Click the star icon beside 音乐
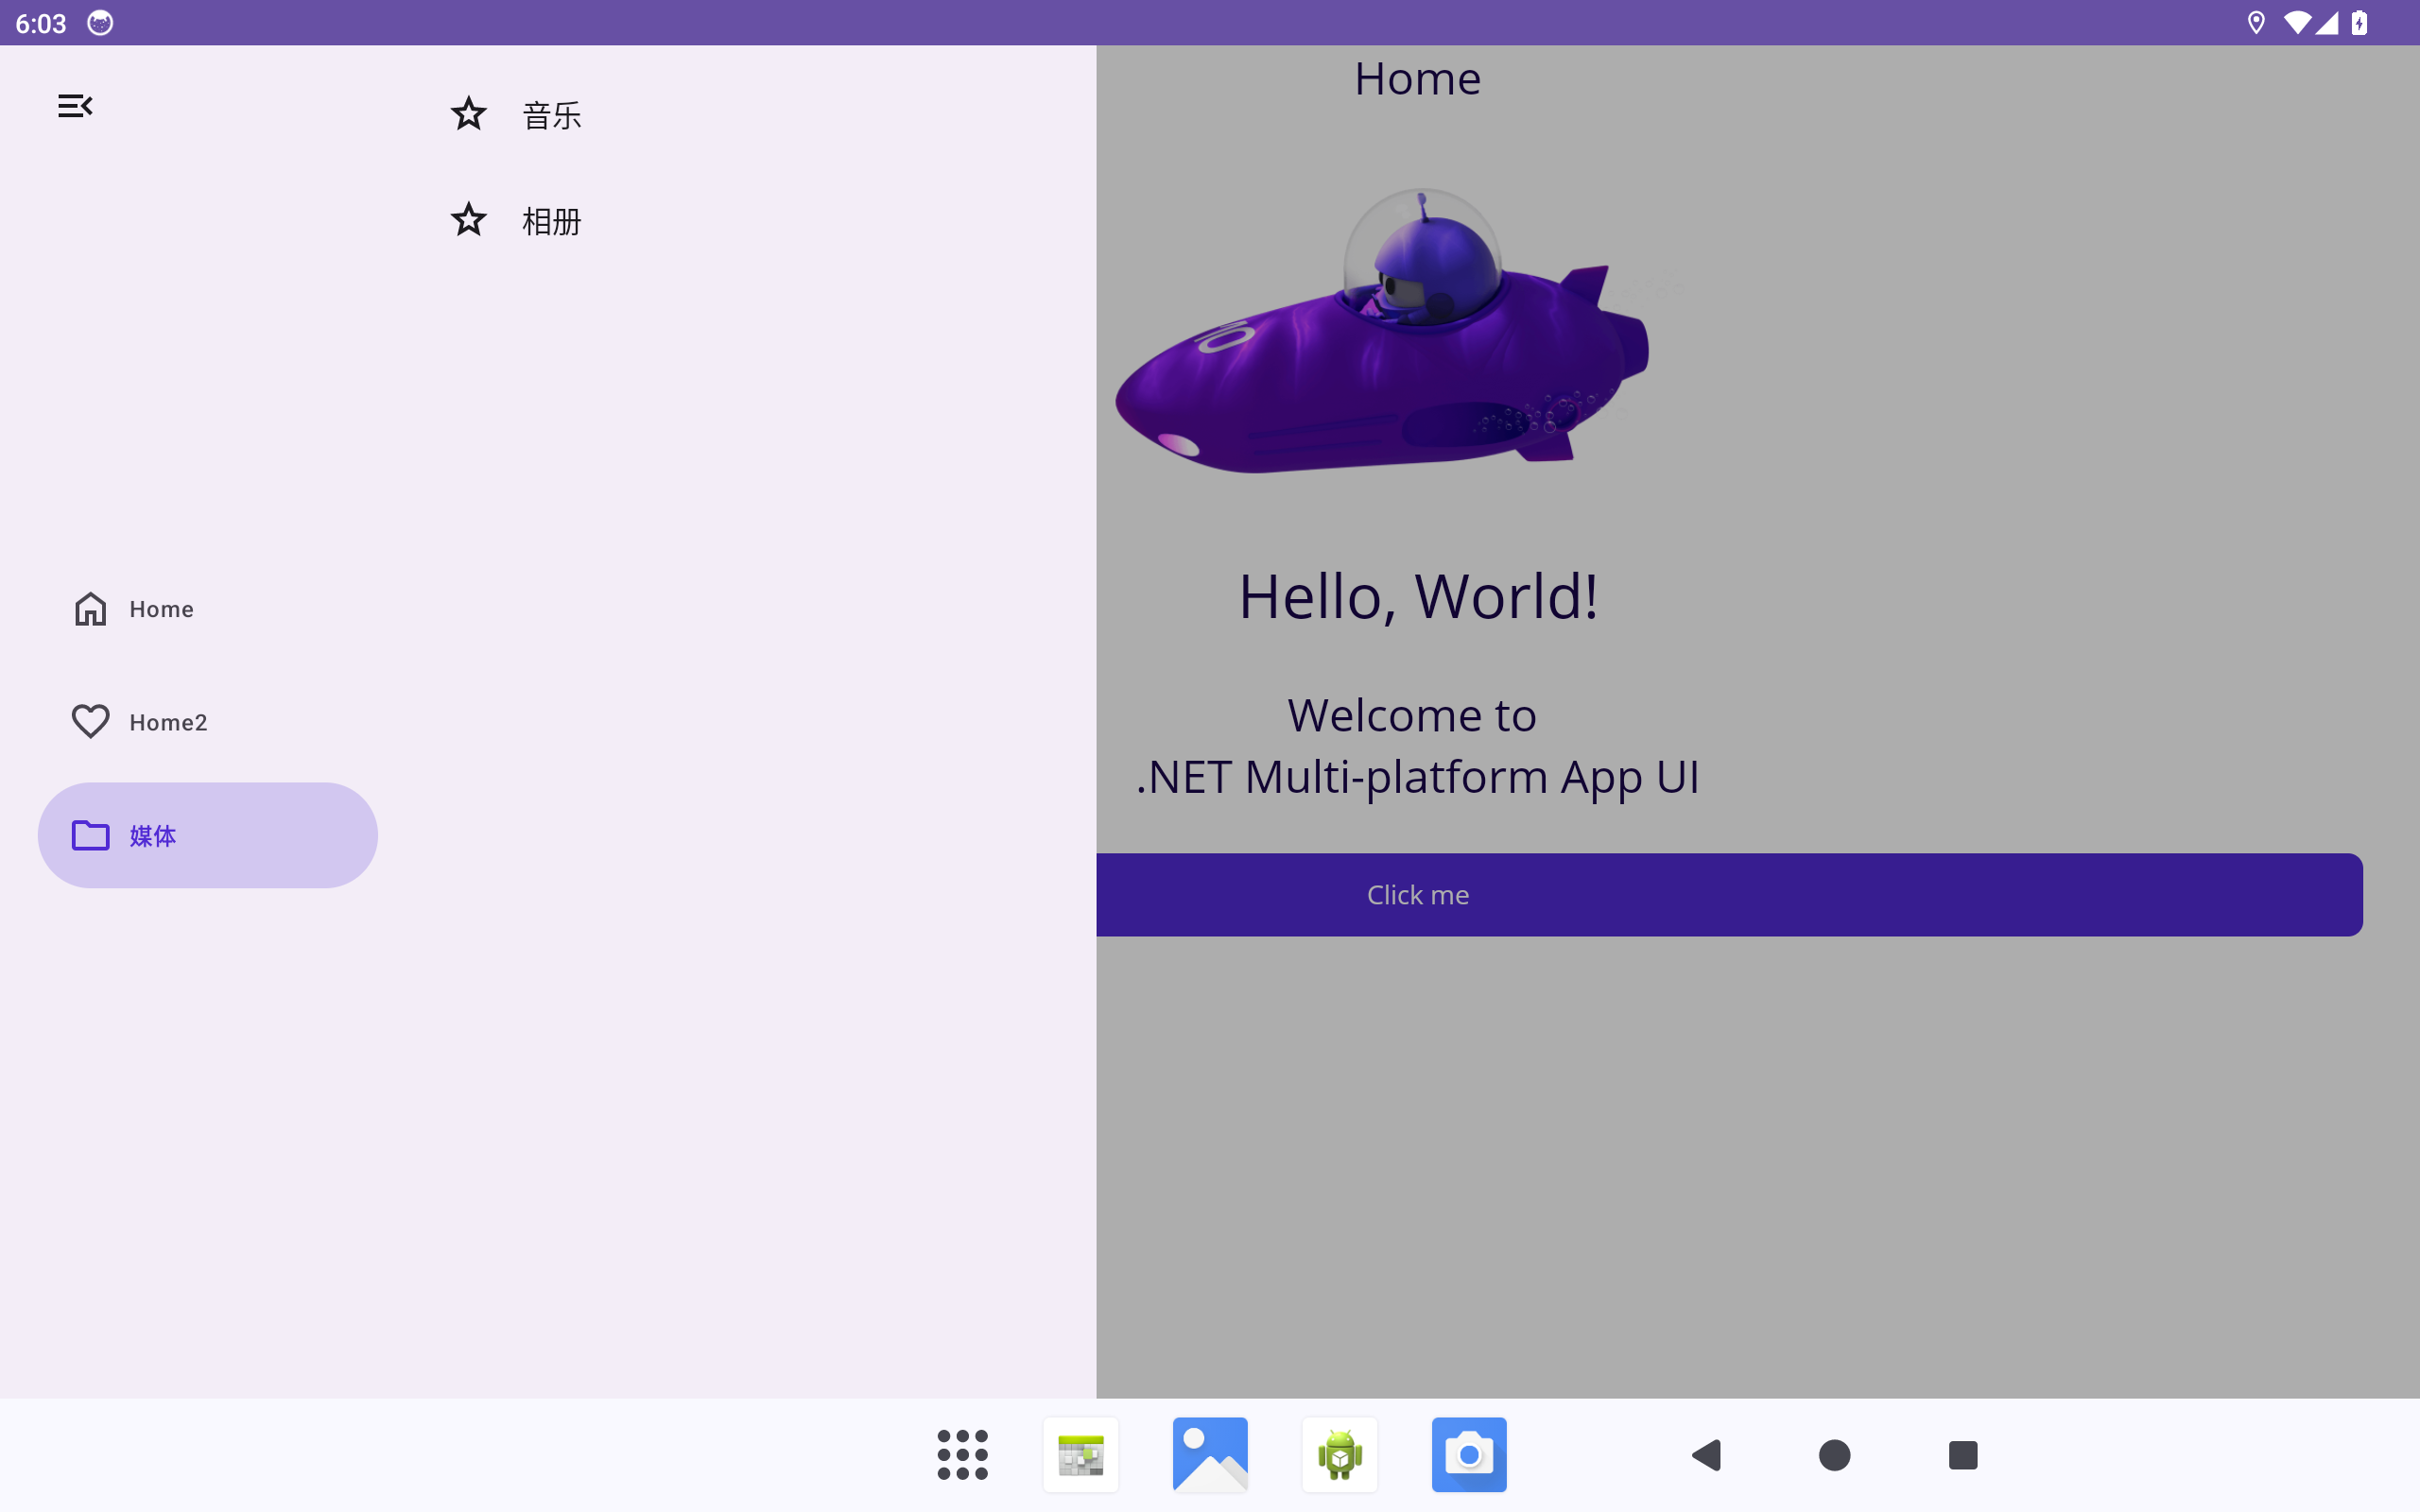 (468, 114)
